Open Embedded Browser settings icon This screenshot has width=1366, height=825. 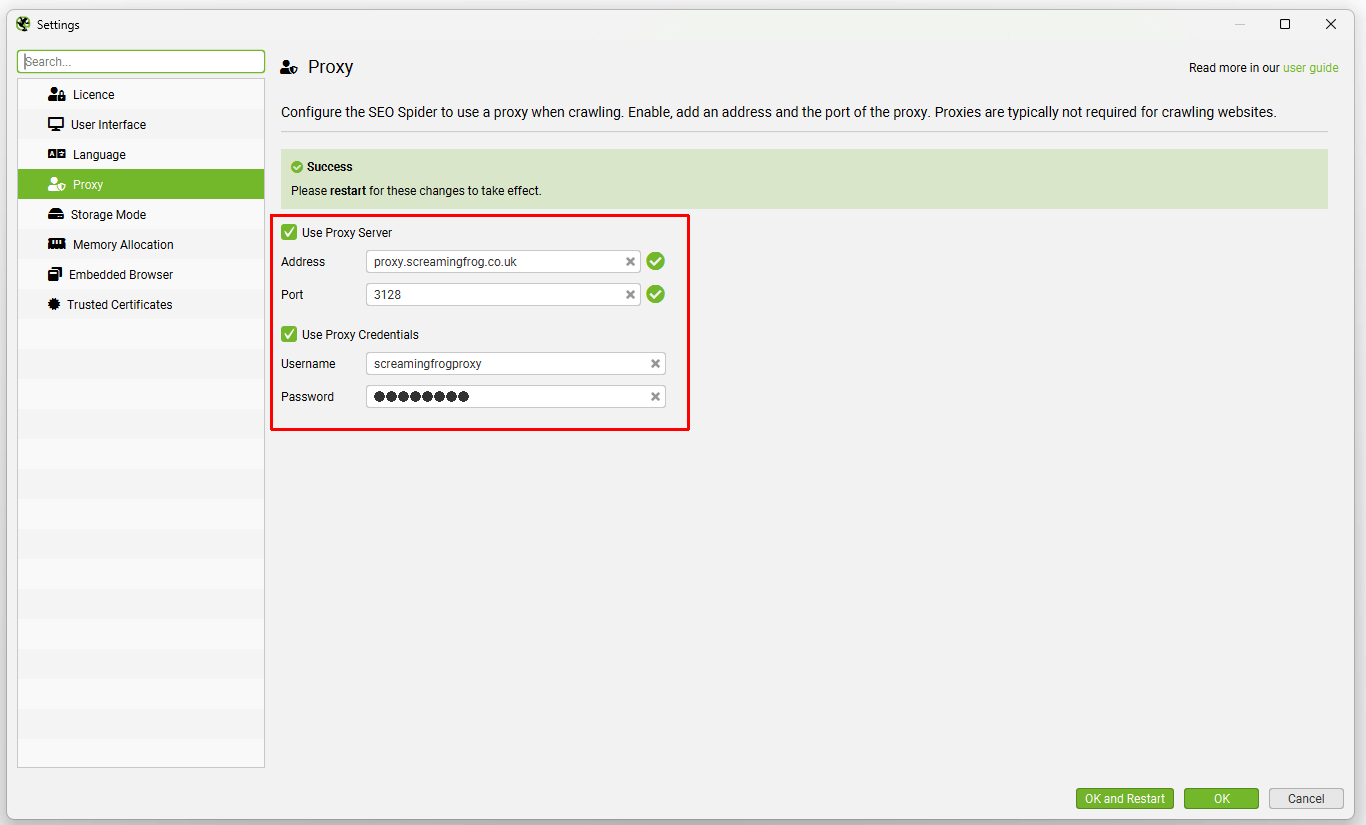(x=55, y=274)
